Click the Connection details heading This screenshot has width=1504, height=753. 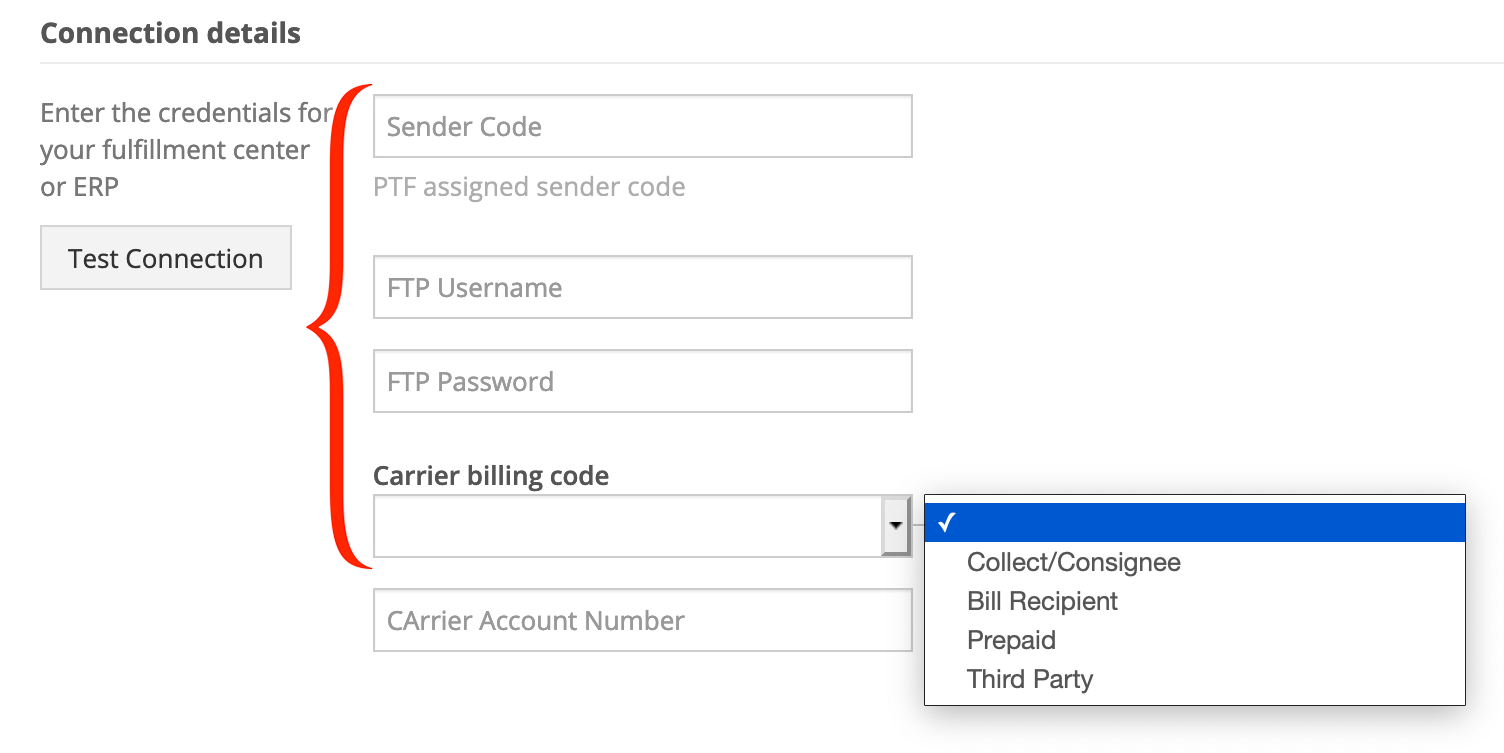click(x=170, y=33)
